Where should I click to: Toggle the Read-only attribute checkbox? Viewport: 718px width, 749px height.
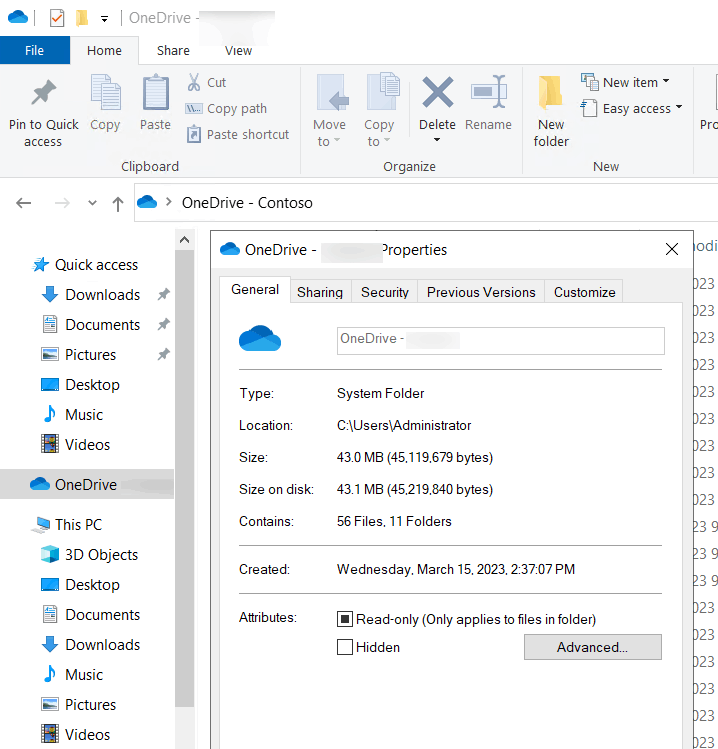[x=345, y=619]
